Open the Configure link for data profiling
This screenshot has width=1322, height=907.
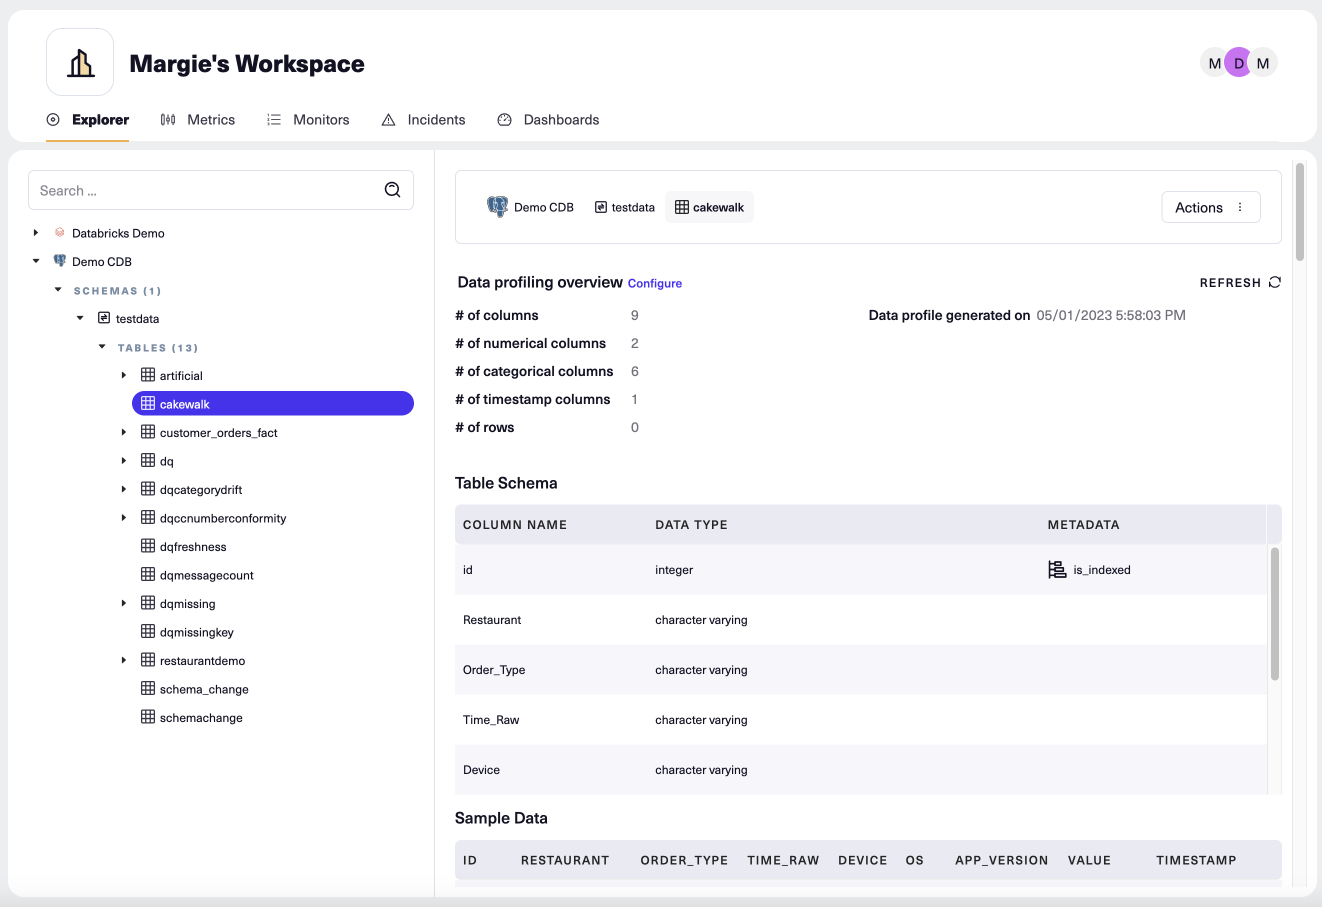[654, 283]
